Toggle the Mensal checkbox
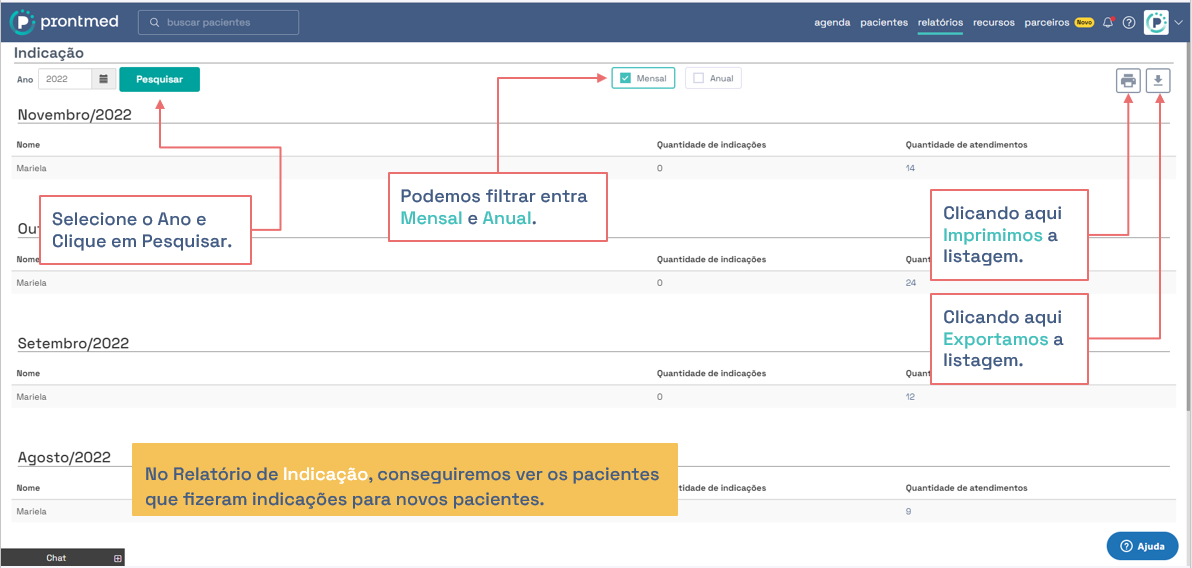The image size is (1192, 568). click(625, 78)
